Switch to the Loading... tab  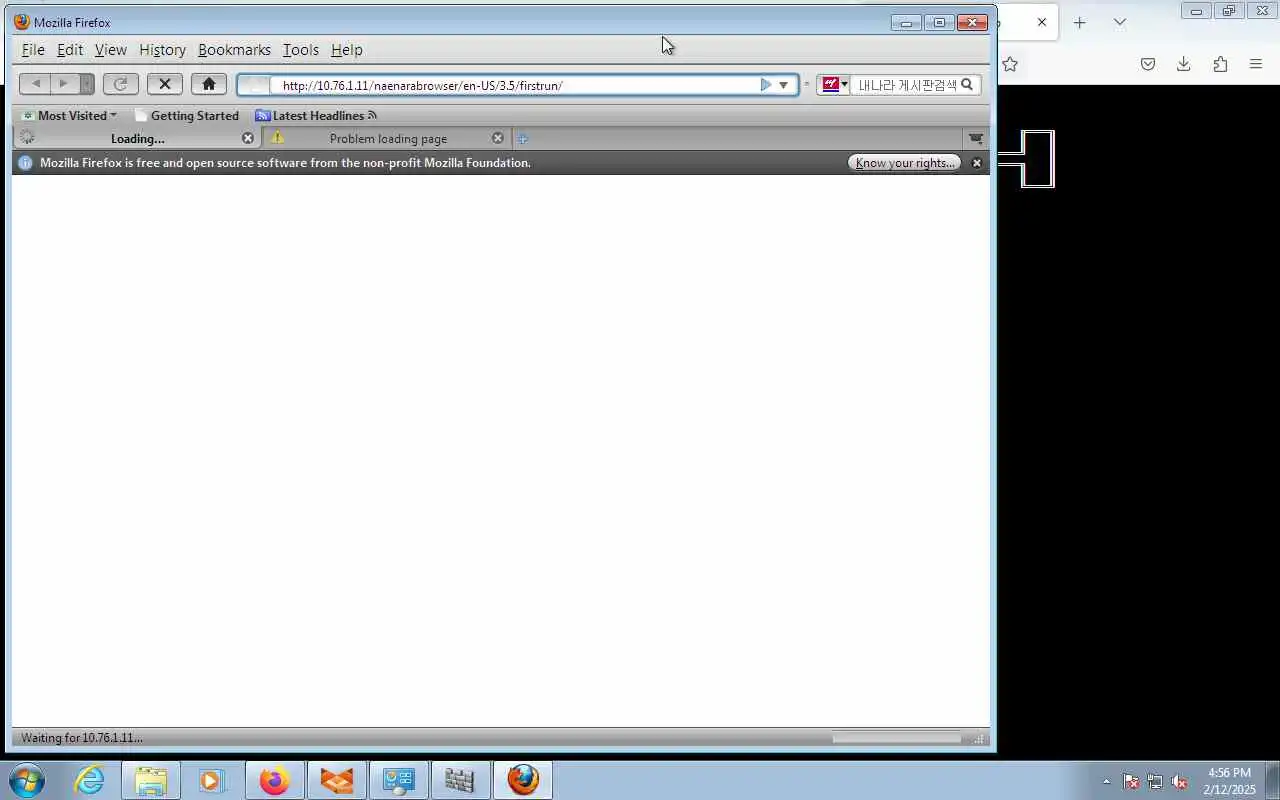click(x=137, y=139)
